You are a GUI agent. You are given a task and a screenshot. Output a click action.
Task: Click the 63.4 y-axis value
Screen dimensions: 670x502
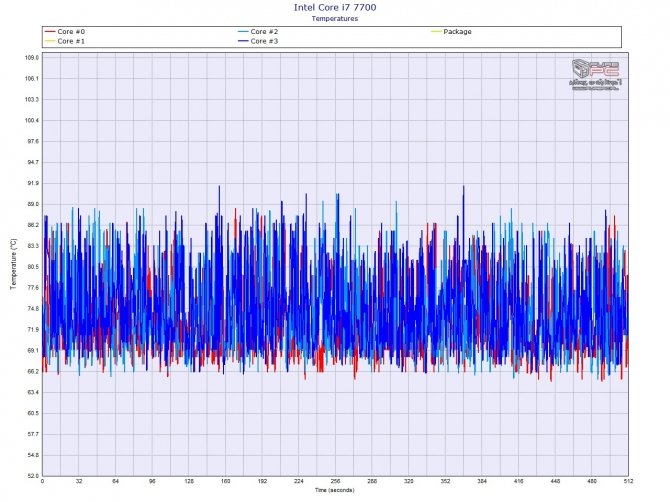(33, 393)
